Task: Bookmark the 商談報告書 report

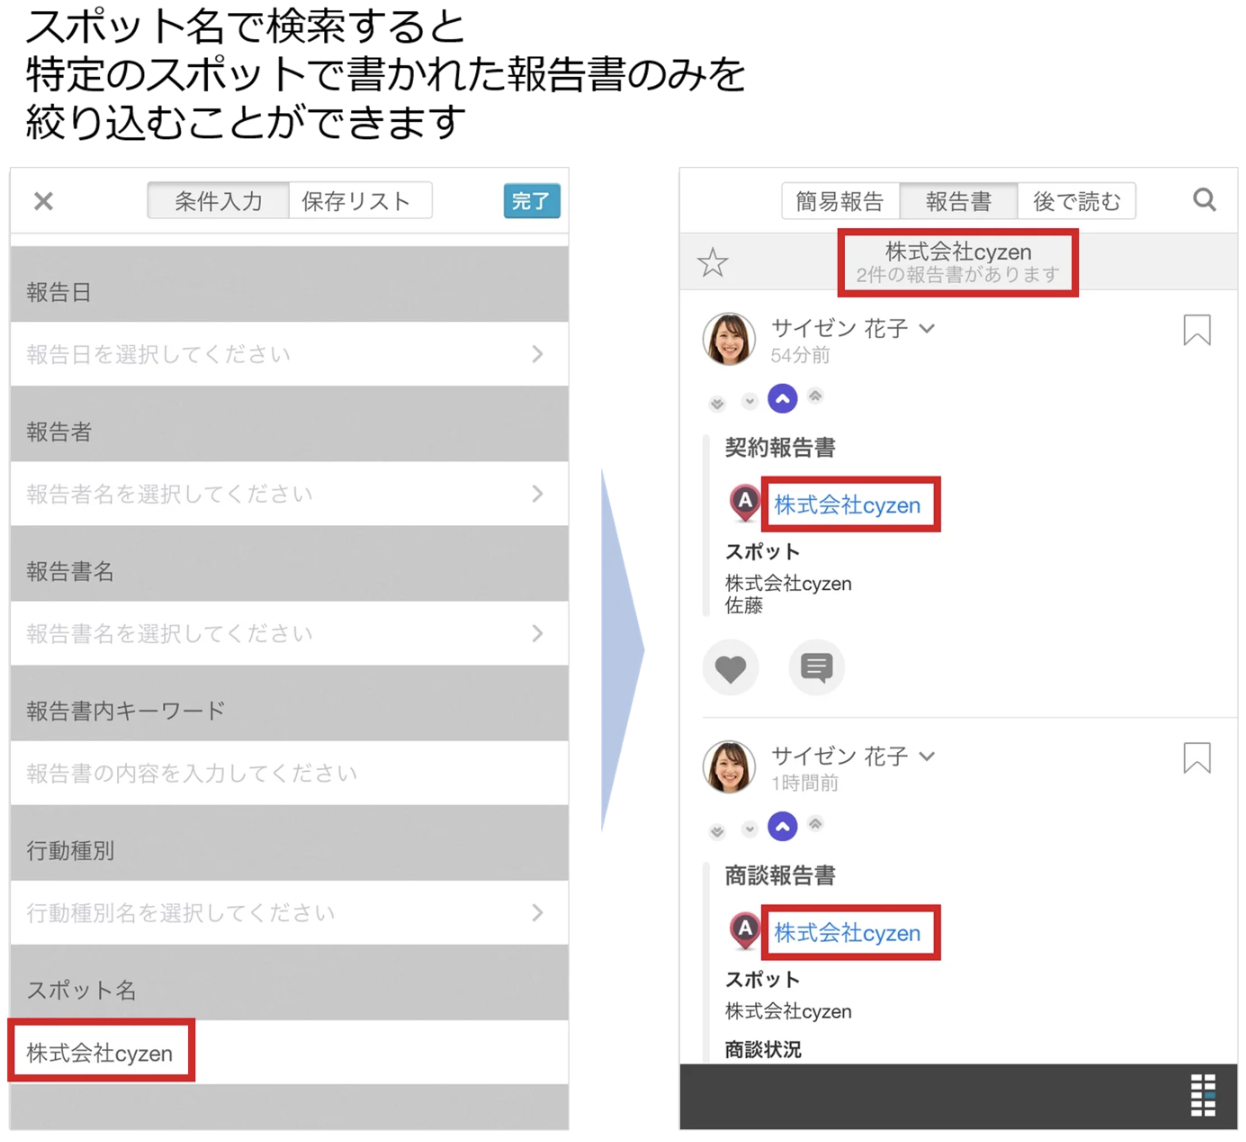Action: coord(1197,758)
